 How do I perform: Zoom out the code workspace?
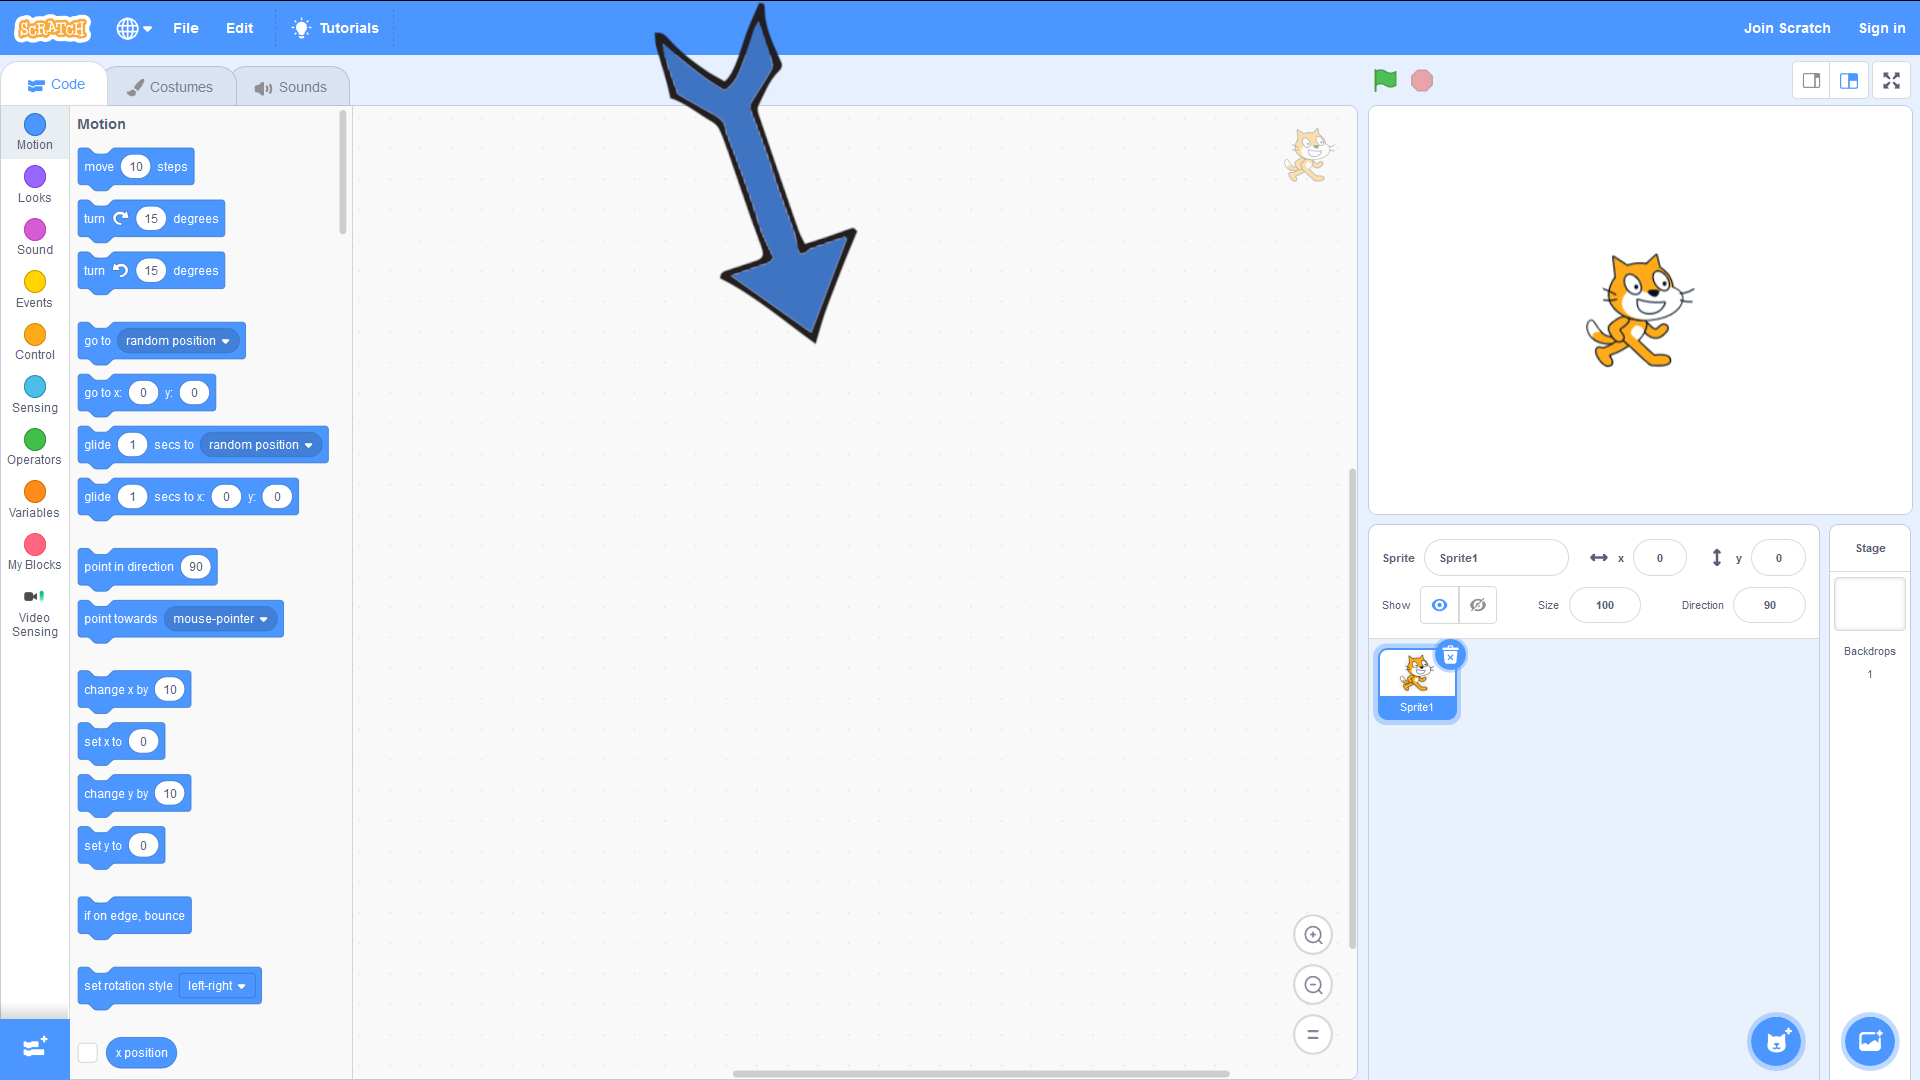tap(1313, 985)
